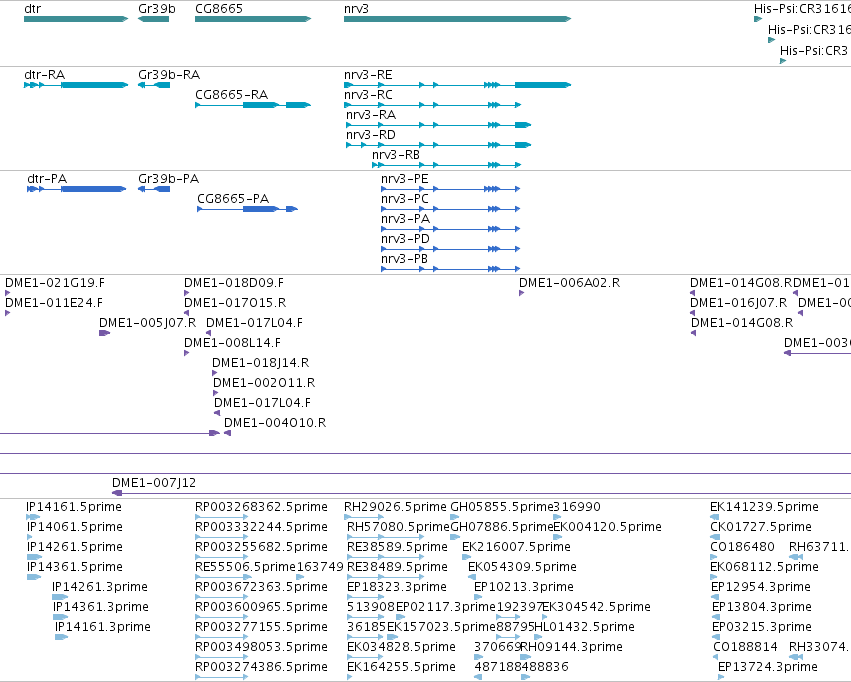This screenshot has width=851, height=682.
Task: Click the DME1-007J12 BAC label
Action: [x=154, y=483]
